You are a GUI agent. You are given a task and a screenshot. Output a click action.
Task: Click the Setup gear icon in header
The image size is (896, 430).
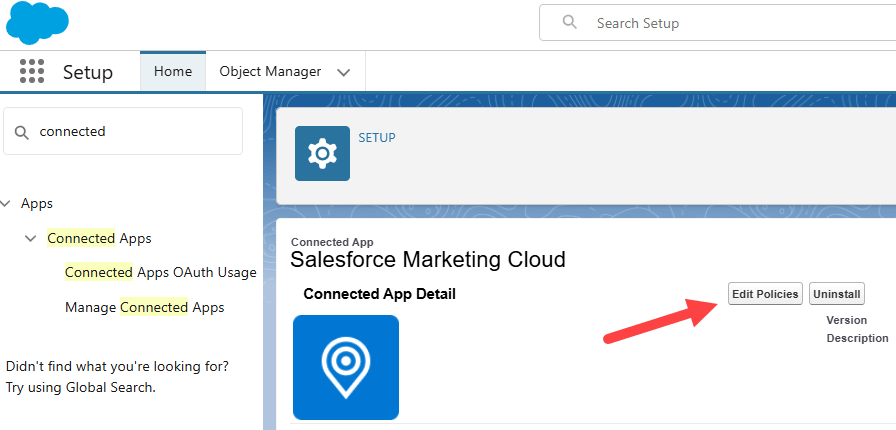322,153
